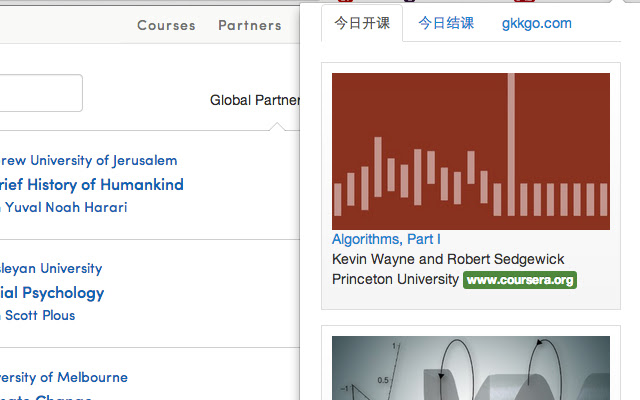The image size is (640, 400).
Task: Switch to the 今日结课 tab
Action: point(446,23)
